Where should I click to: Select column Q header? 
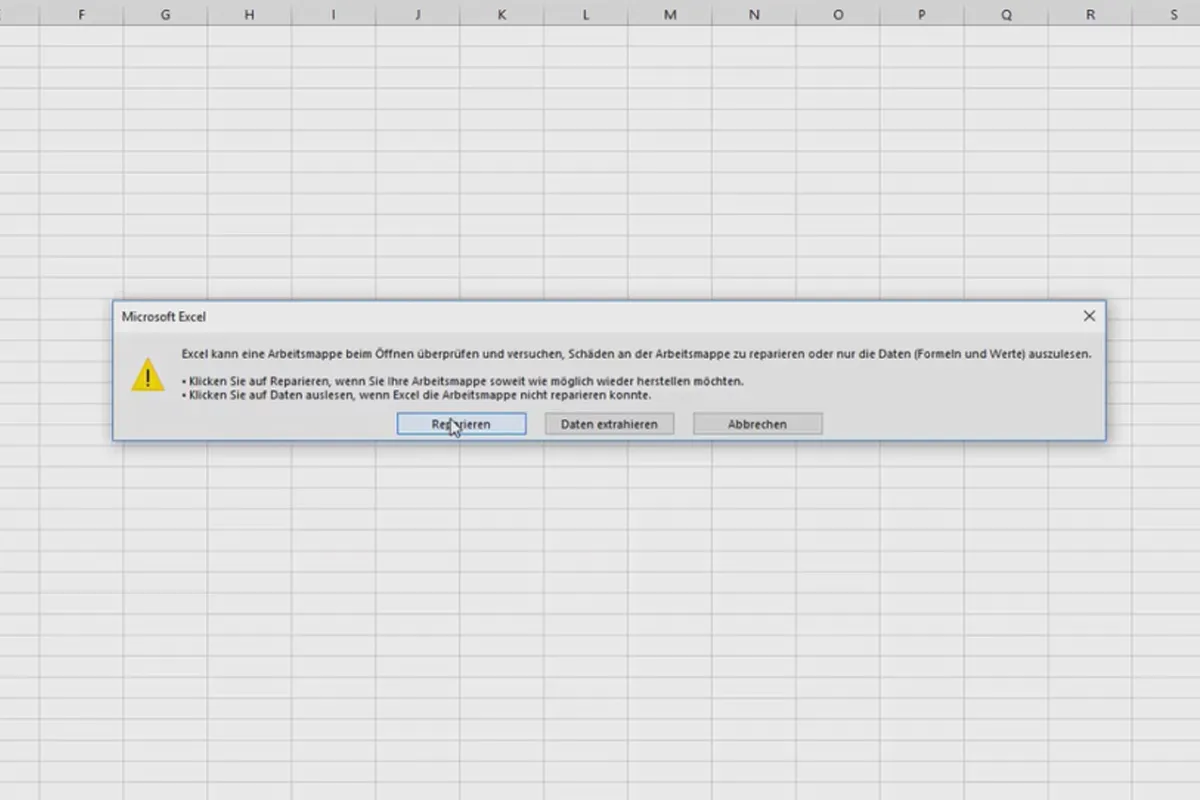tap(1005, 15)
